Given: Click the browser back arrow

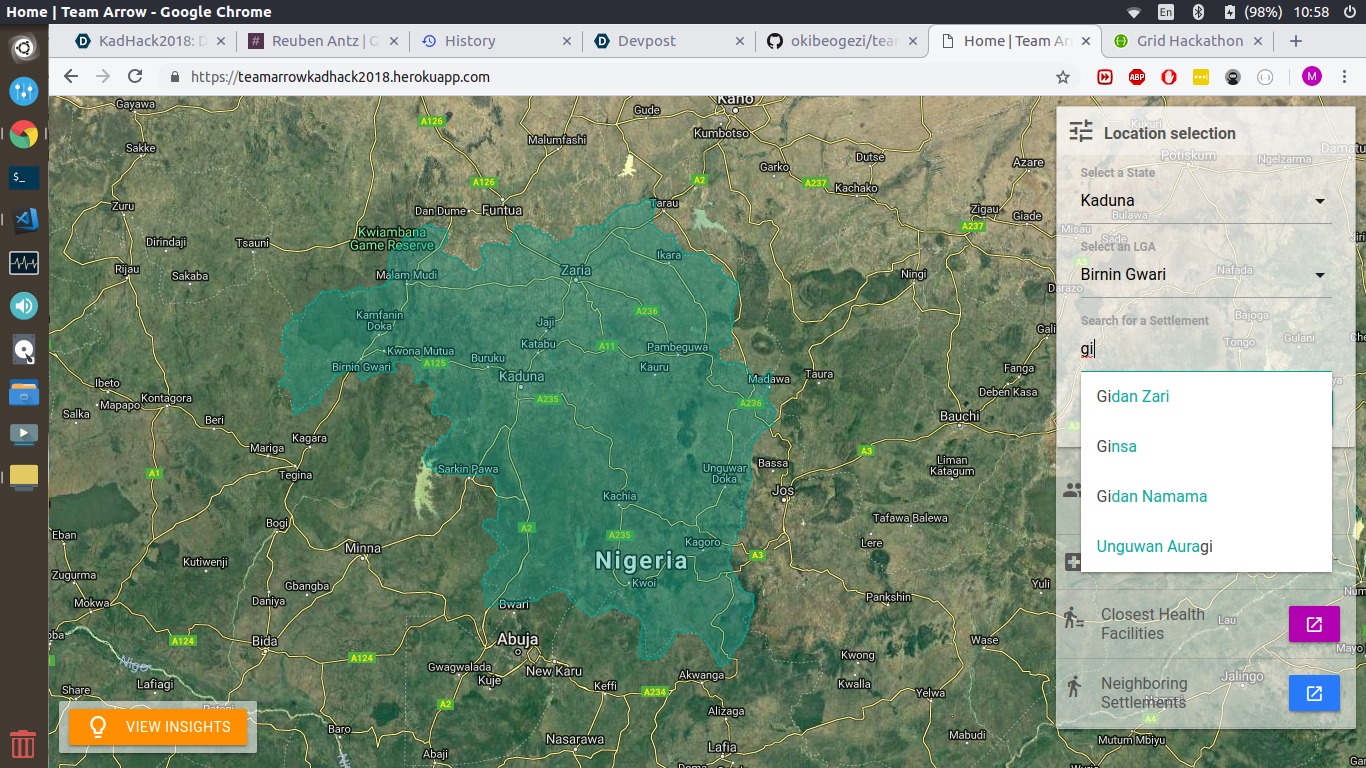Looking at the screenshot, I should [x=70, y=77].
